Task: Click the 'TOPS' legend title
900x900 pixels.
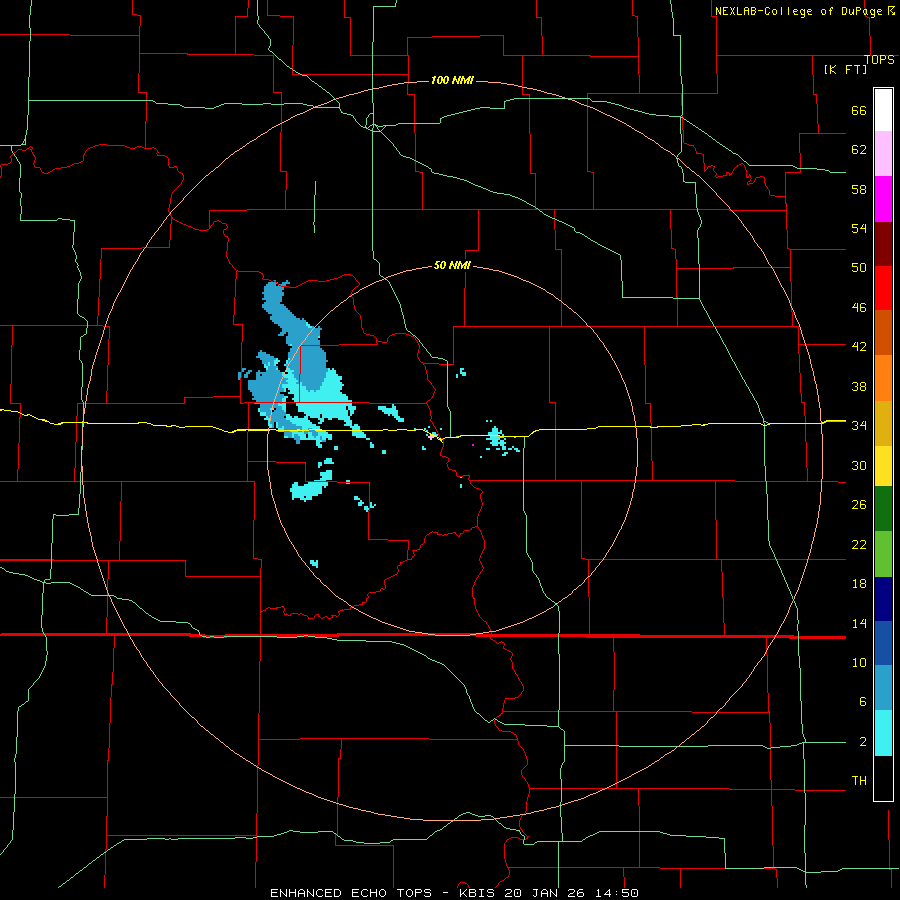Action: (879, 60)
